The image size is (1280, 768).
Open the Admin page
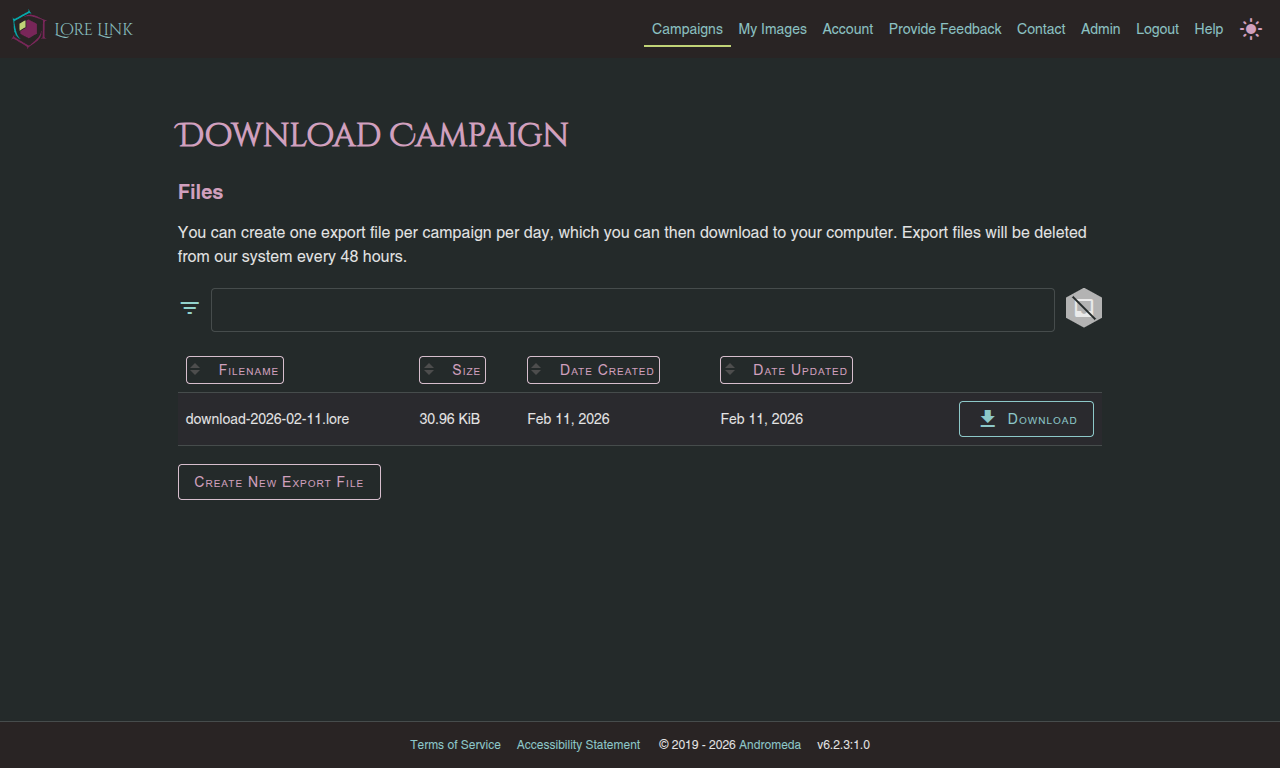coord(1100,29)
